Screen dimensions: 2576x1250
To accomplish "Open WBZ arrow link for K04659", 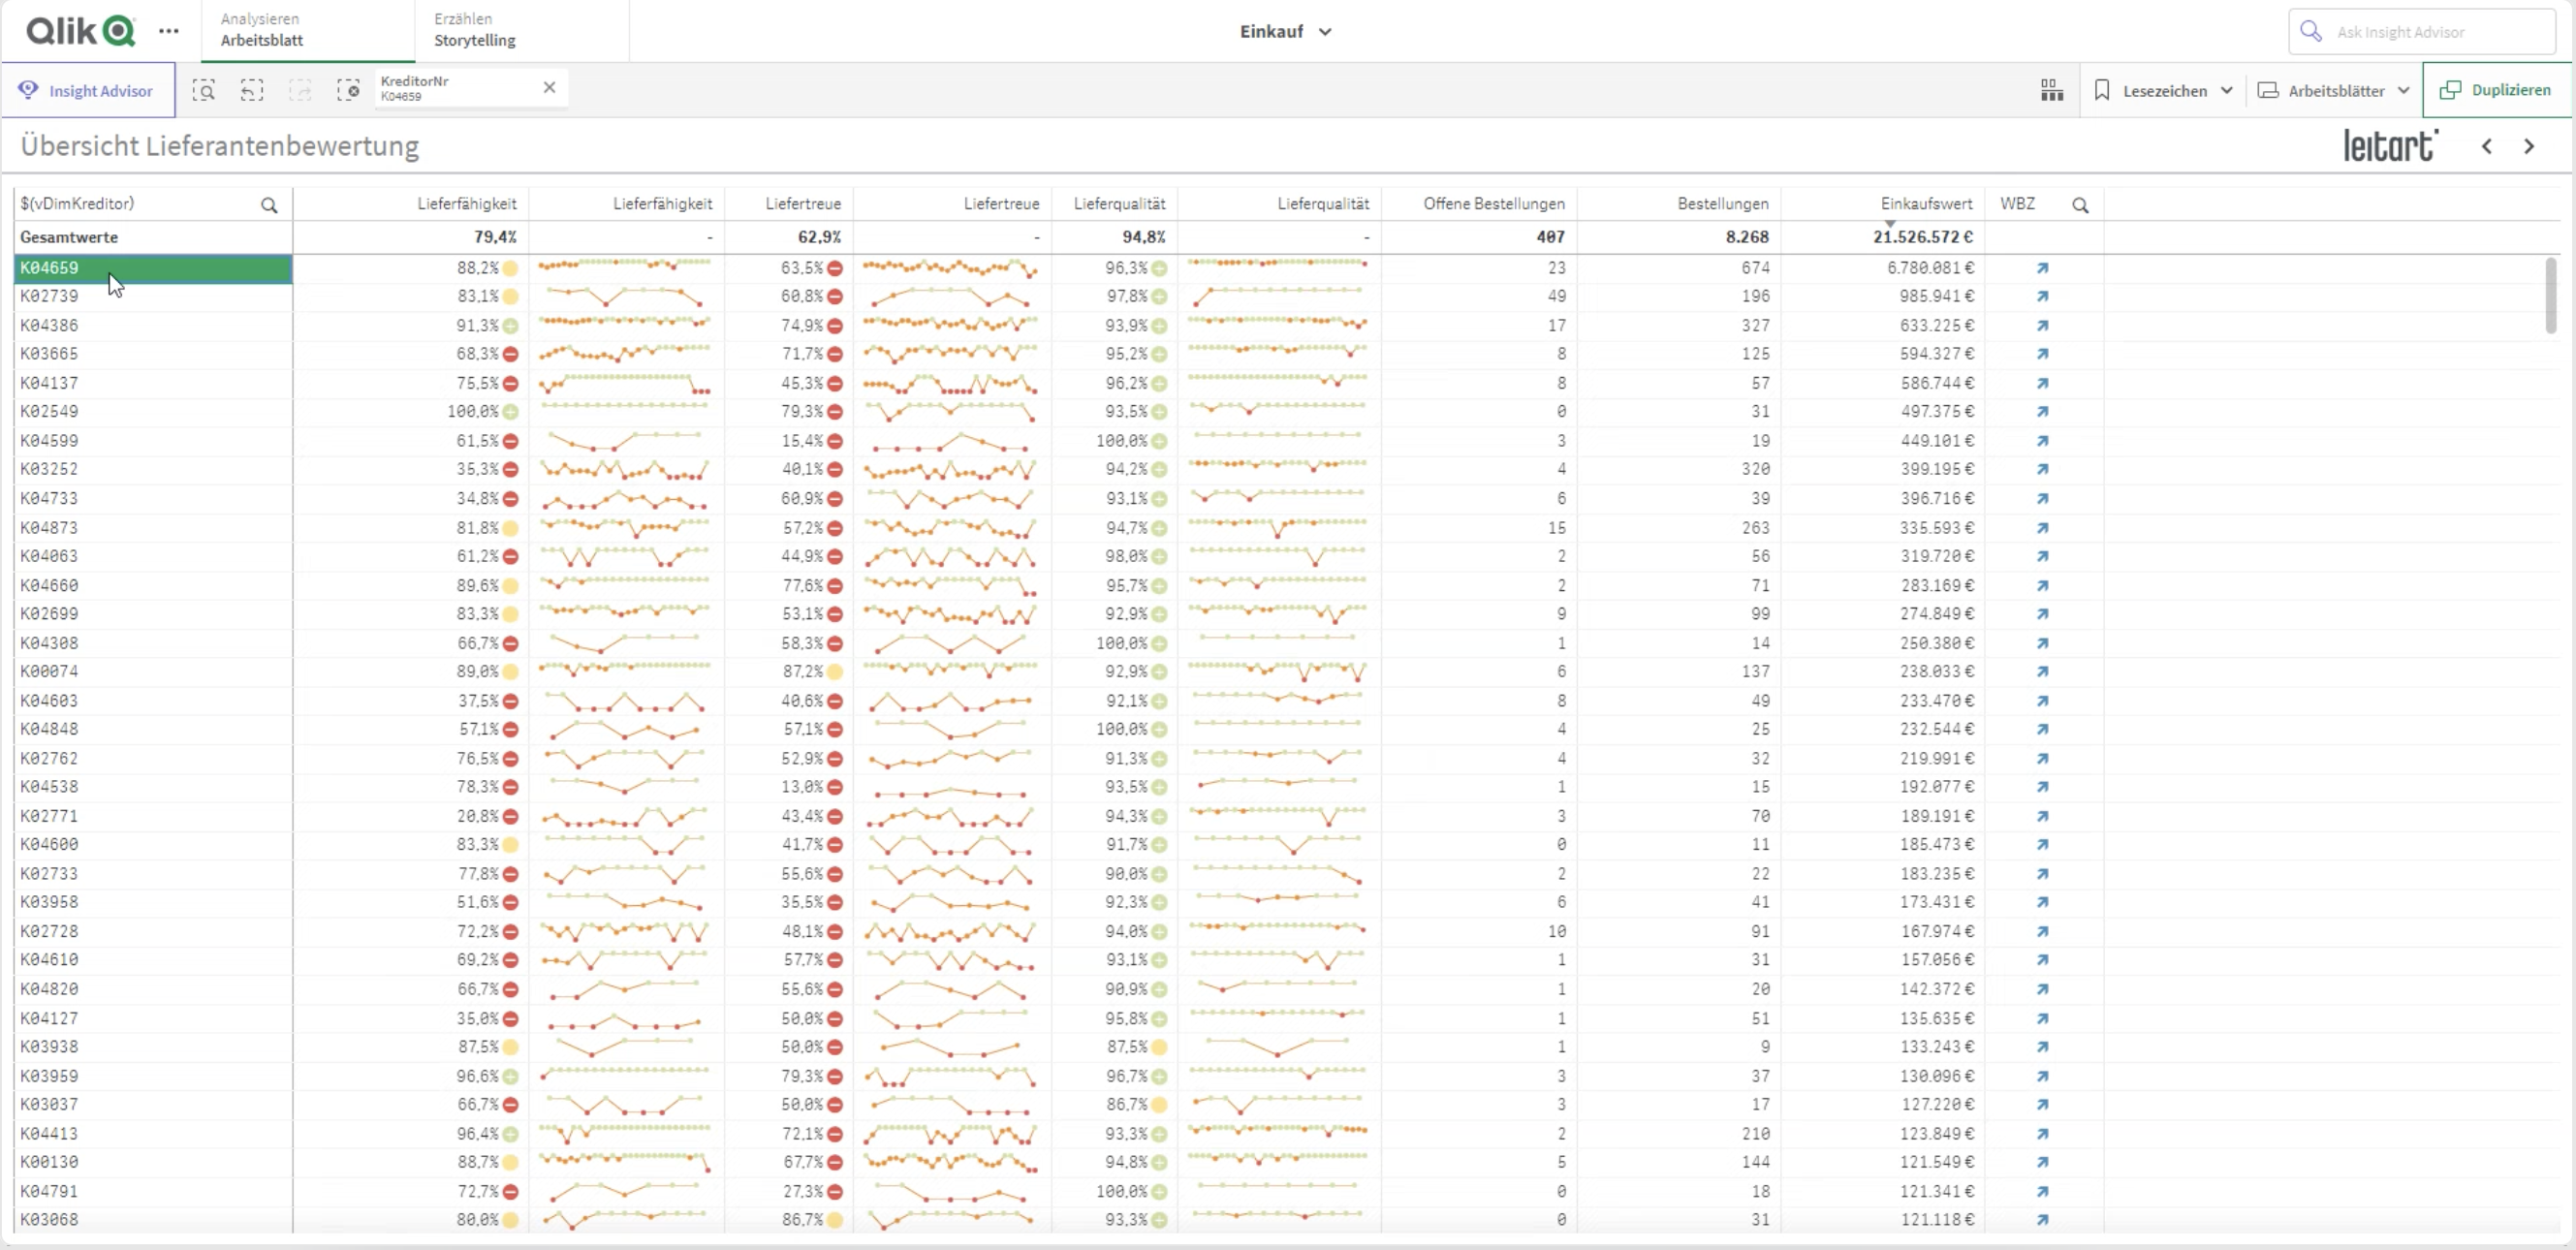I will tap(2042, 268).
